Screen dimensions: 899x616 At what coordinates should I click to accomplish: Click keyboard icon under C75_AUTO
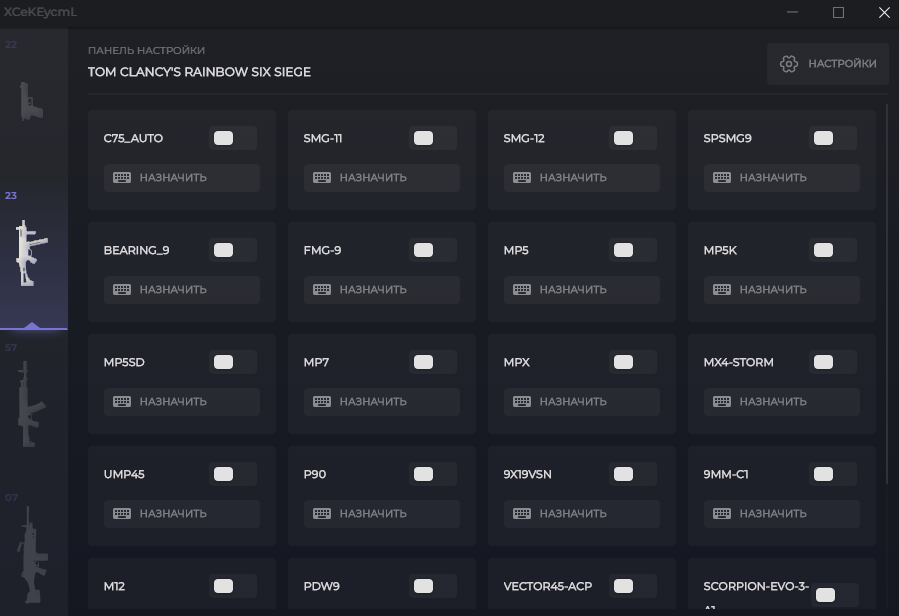pyautogui.click(x=122, y=178)
